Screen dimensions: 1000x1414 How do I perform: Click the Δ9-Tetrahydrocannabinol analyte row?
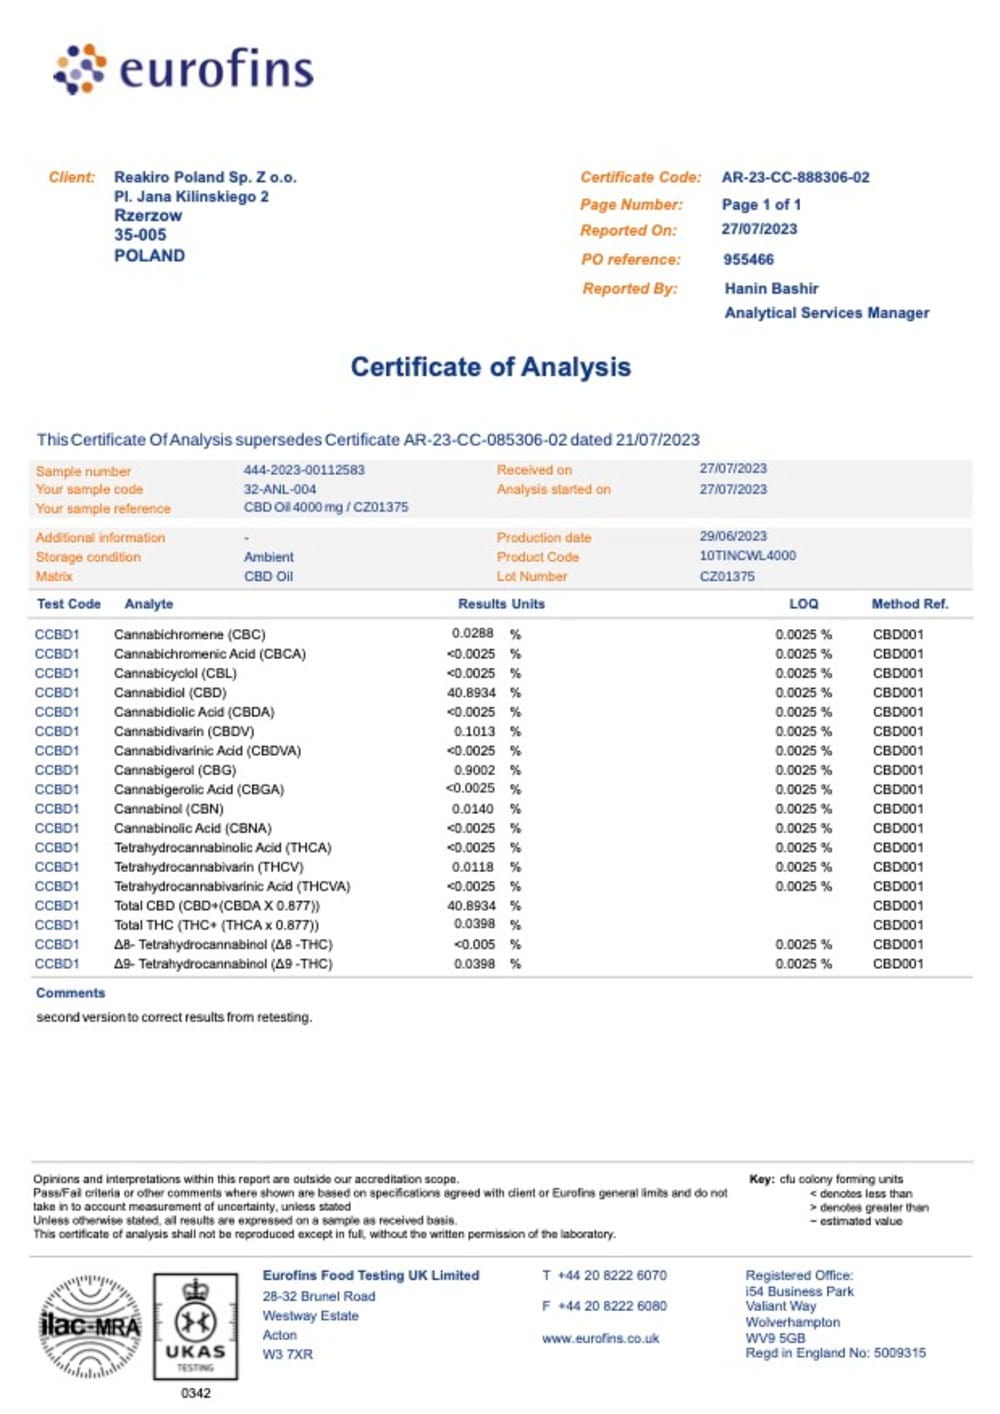[222, 964]
